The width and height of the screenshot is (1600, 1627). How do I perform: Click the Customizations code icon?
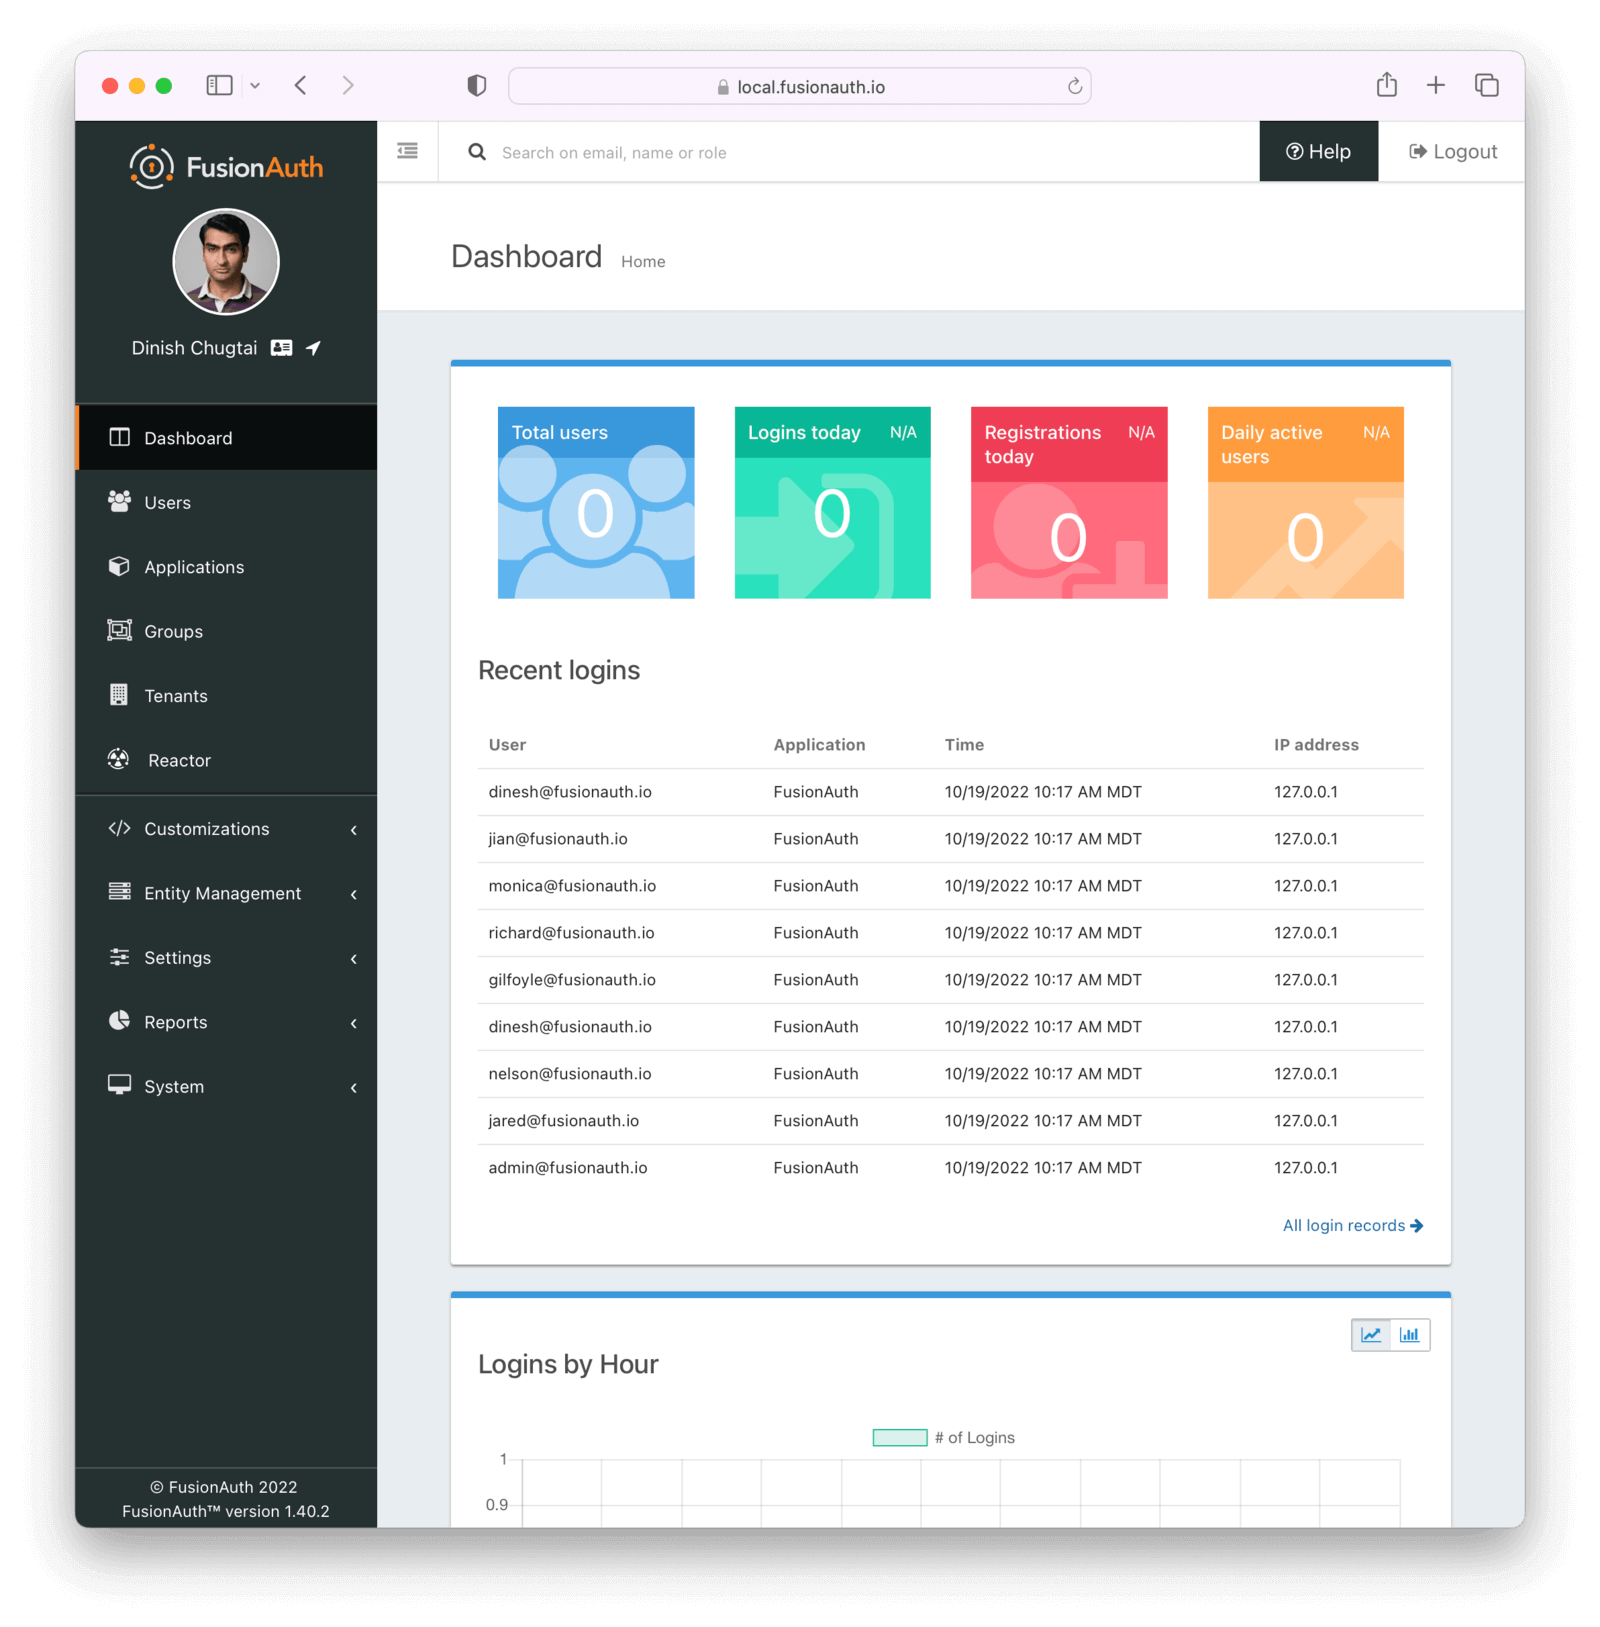119,828
